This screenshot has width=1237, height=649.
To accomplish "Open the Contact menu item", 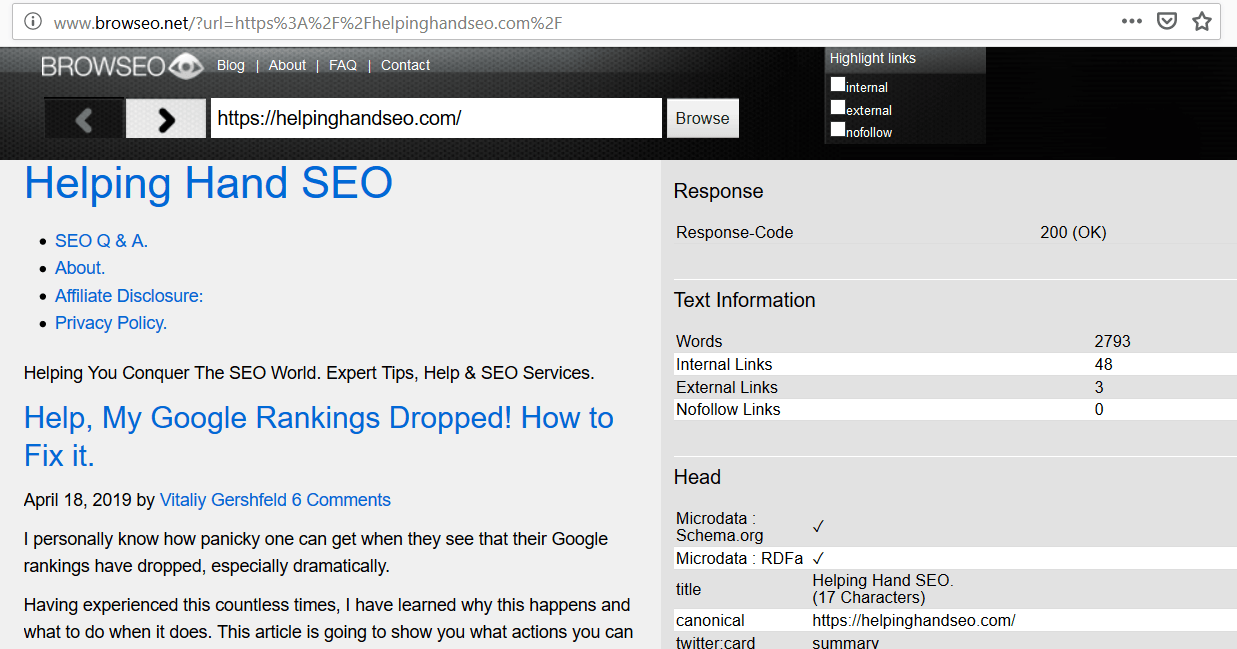I will coord(405,65).
